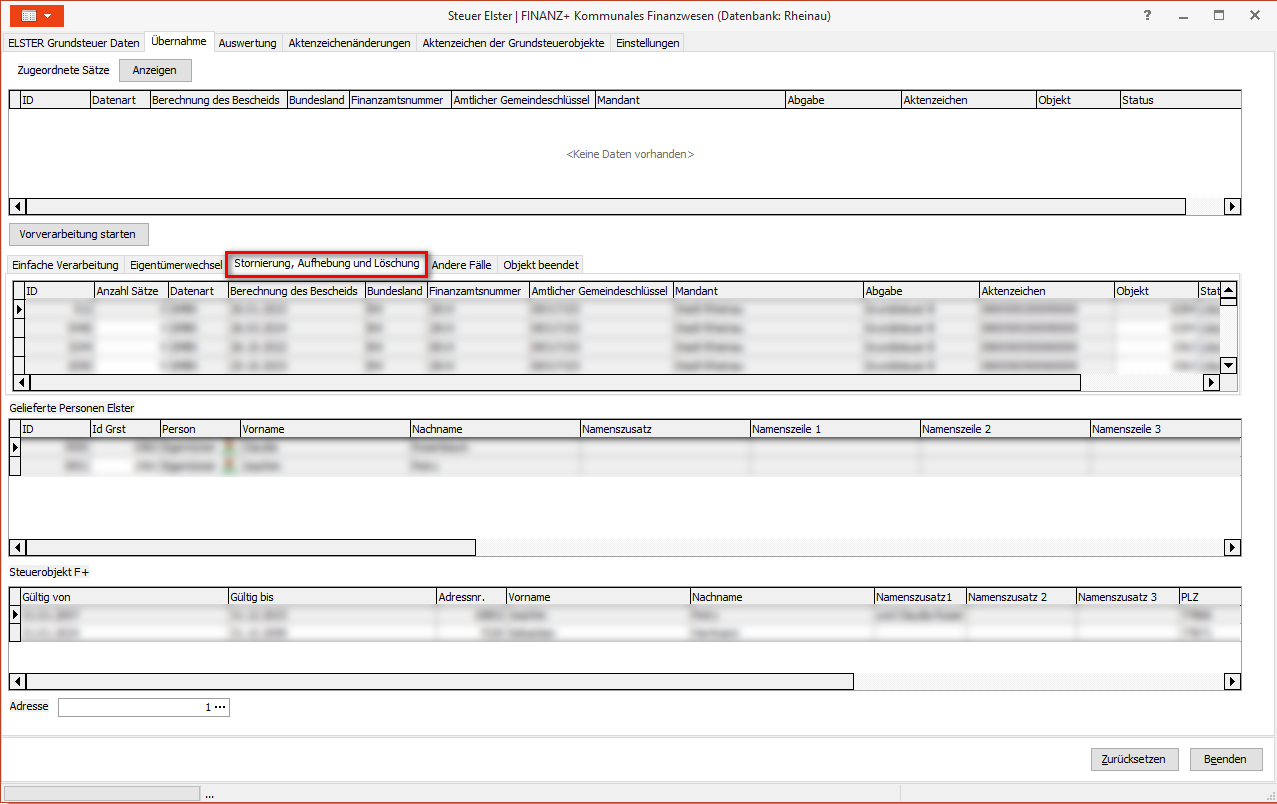Click the Namenszusatz 2 column header
This screenshot has height=804, width=1277.
(x=1020, y=597)
